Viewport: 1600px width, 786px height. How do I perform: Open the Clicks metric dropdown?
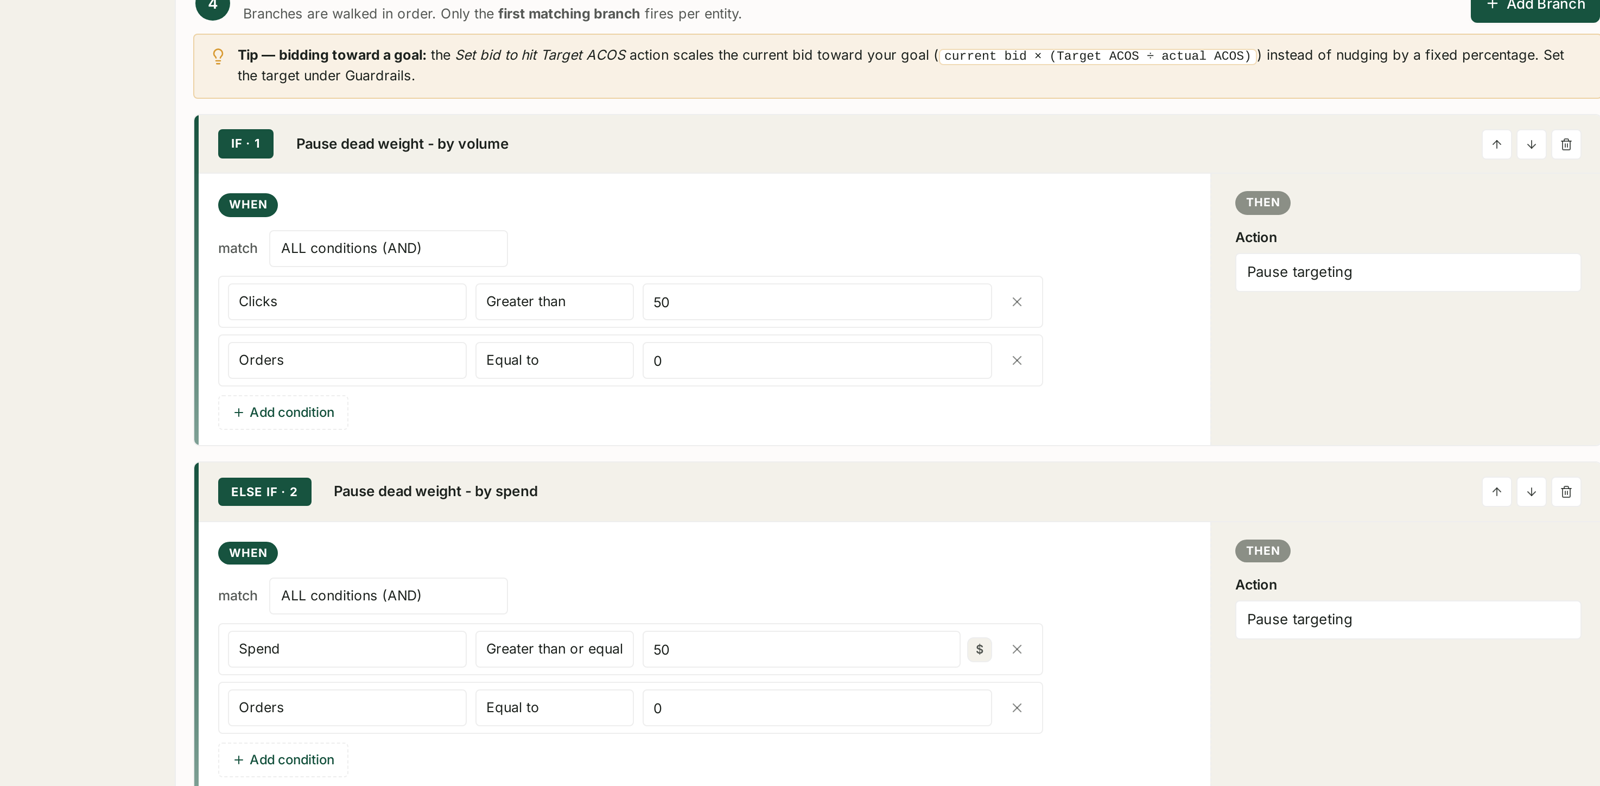347,302
